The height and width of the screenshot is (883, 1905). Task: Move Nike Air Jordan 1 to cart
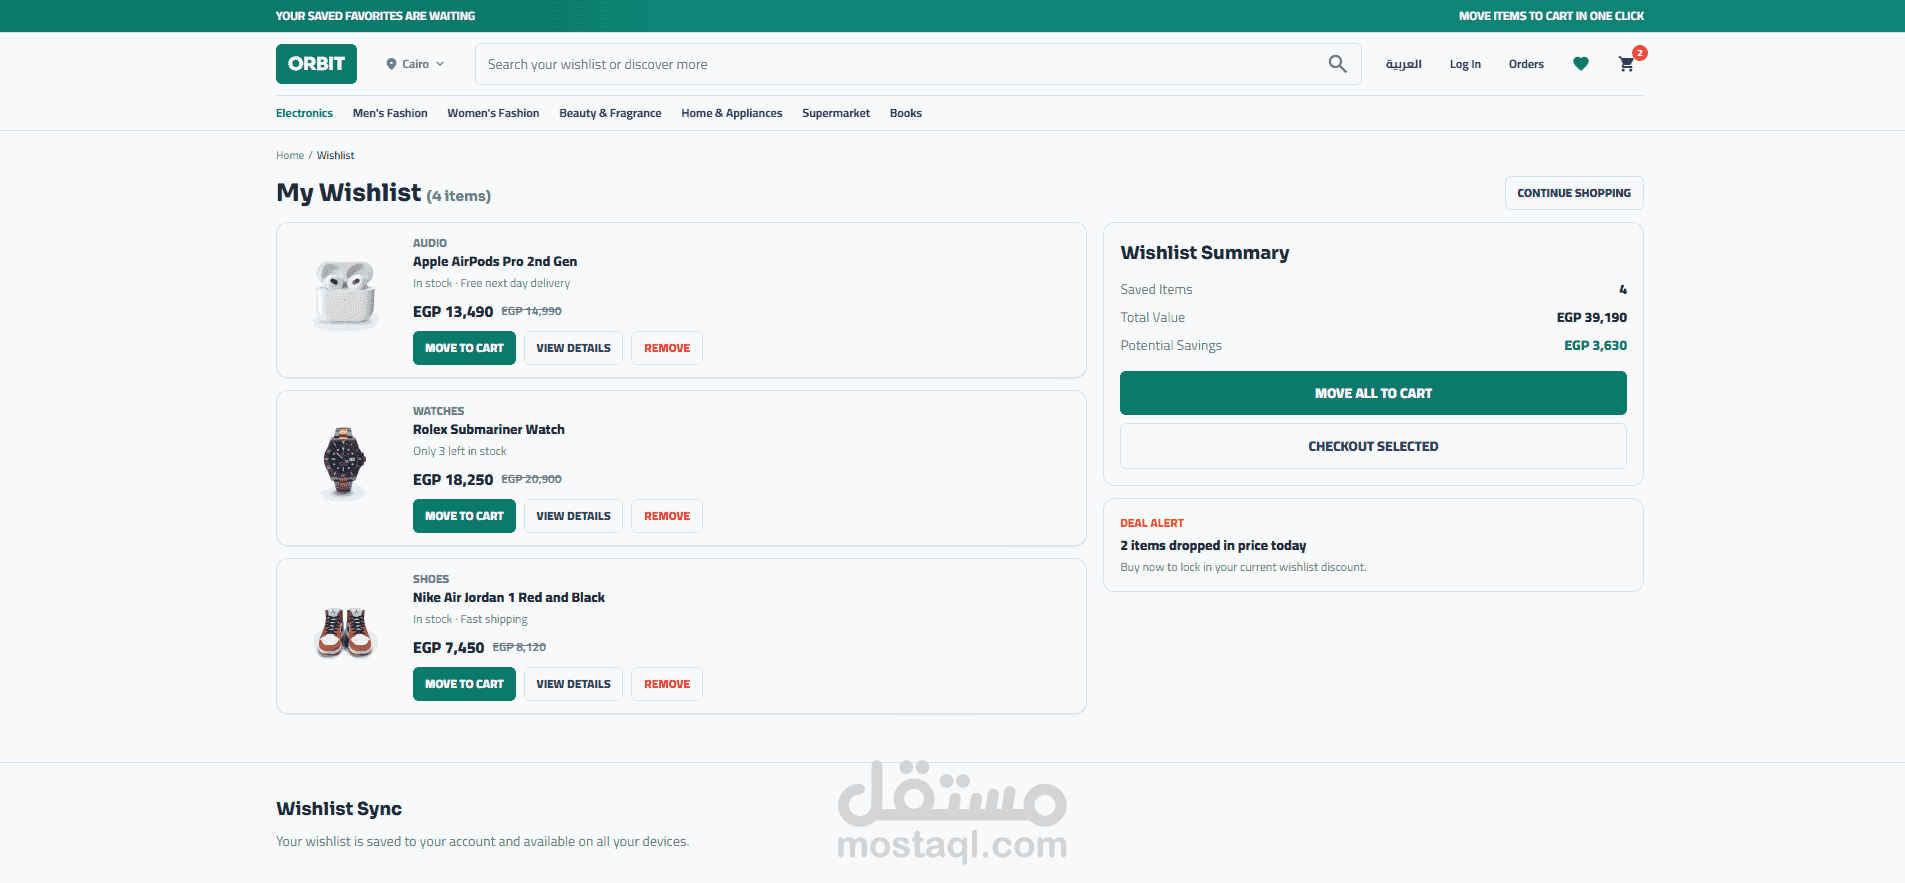(464, 684)
